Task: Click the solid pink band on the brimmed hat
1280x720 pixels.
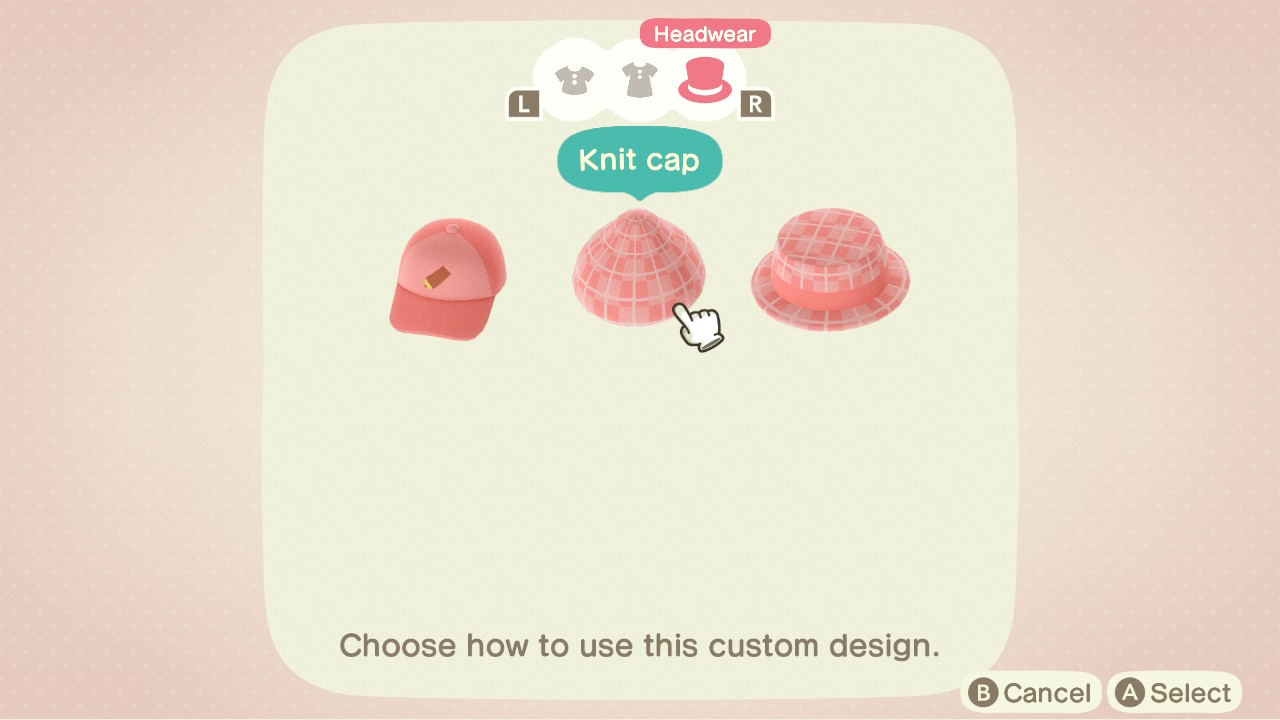Action: click(x=829, y=289)
